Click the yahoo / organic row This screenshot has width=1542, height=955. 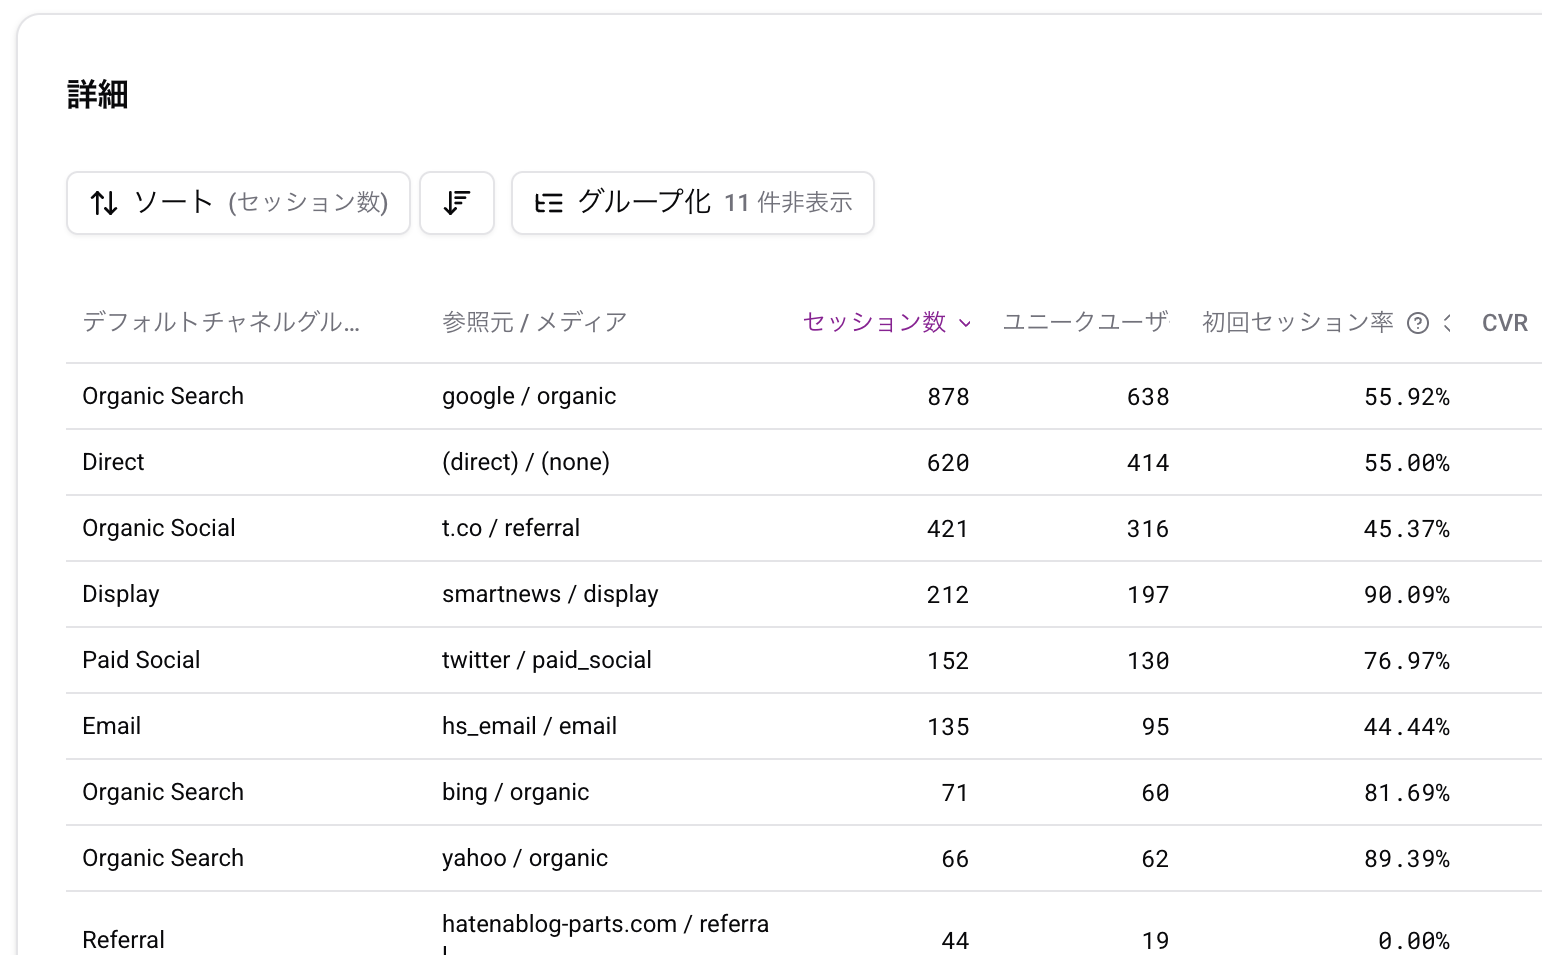525,858
